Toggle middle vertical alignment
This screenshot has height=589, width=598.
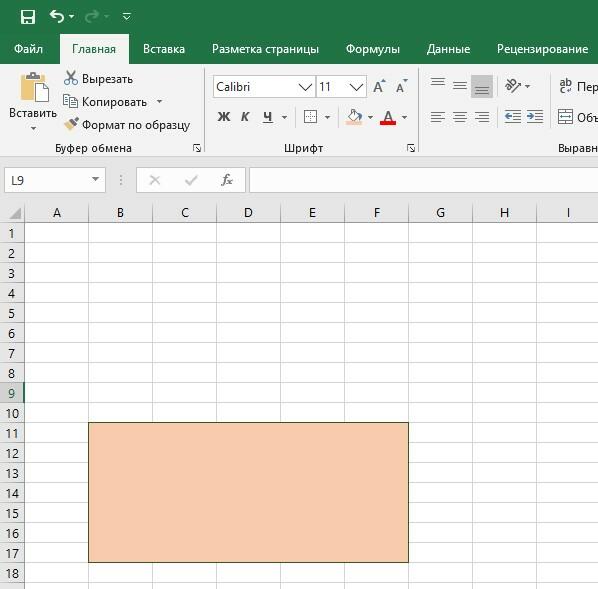[x=460, y=86]
